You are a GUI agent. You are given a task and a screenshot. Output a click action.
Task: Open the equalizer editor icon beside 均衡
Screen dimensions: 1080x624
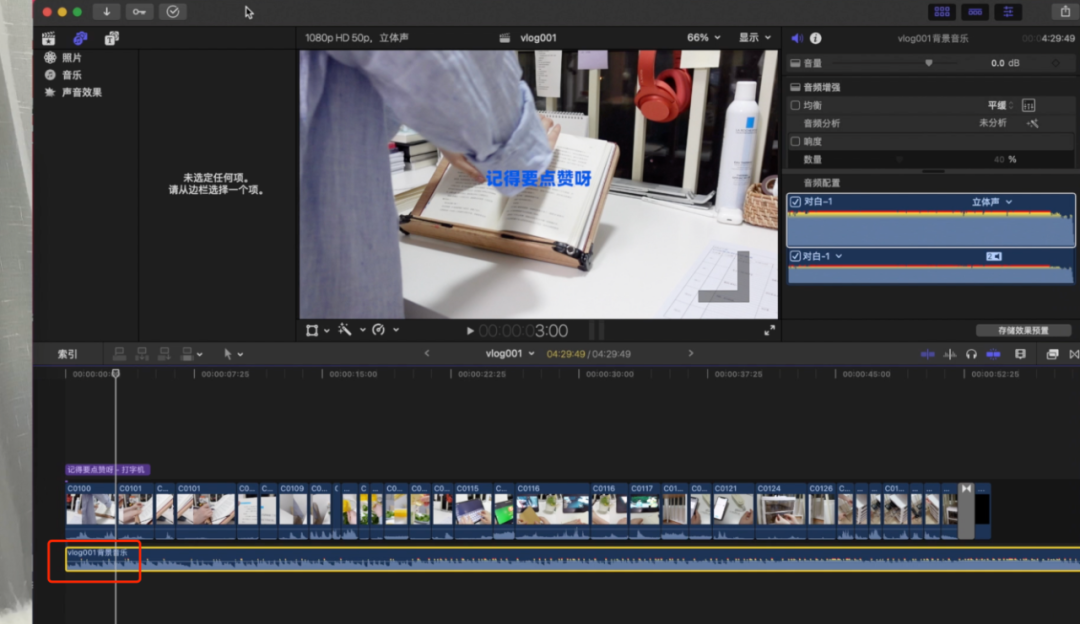(x=1028, y=105)
